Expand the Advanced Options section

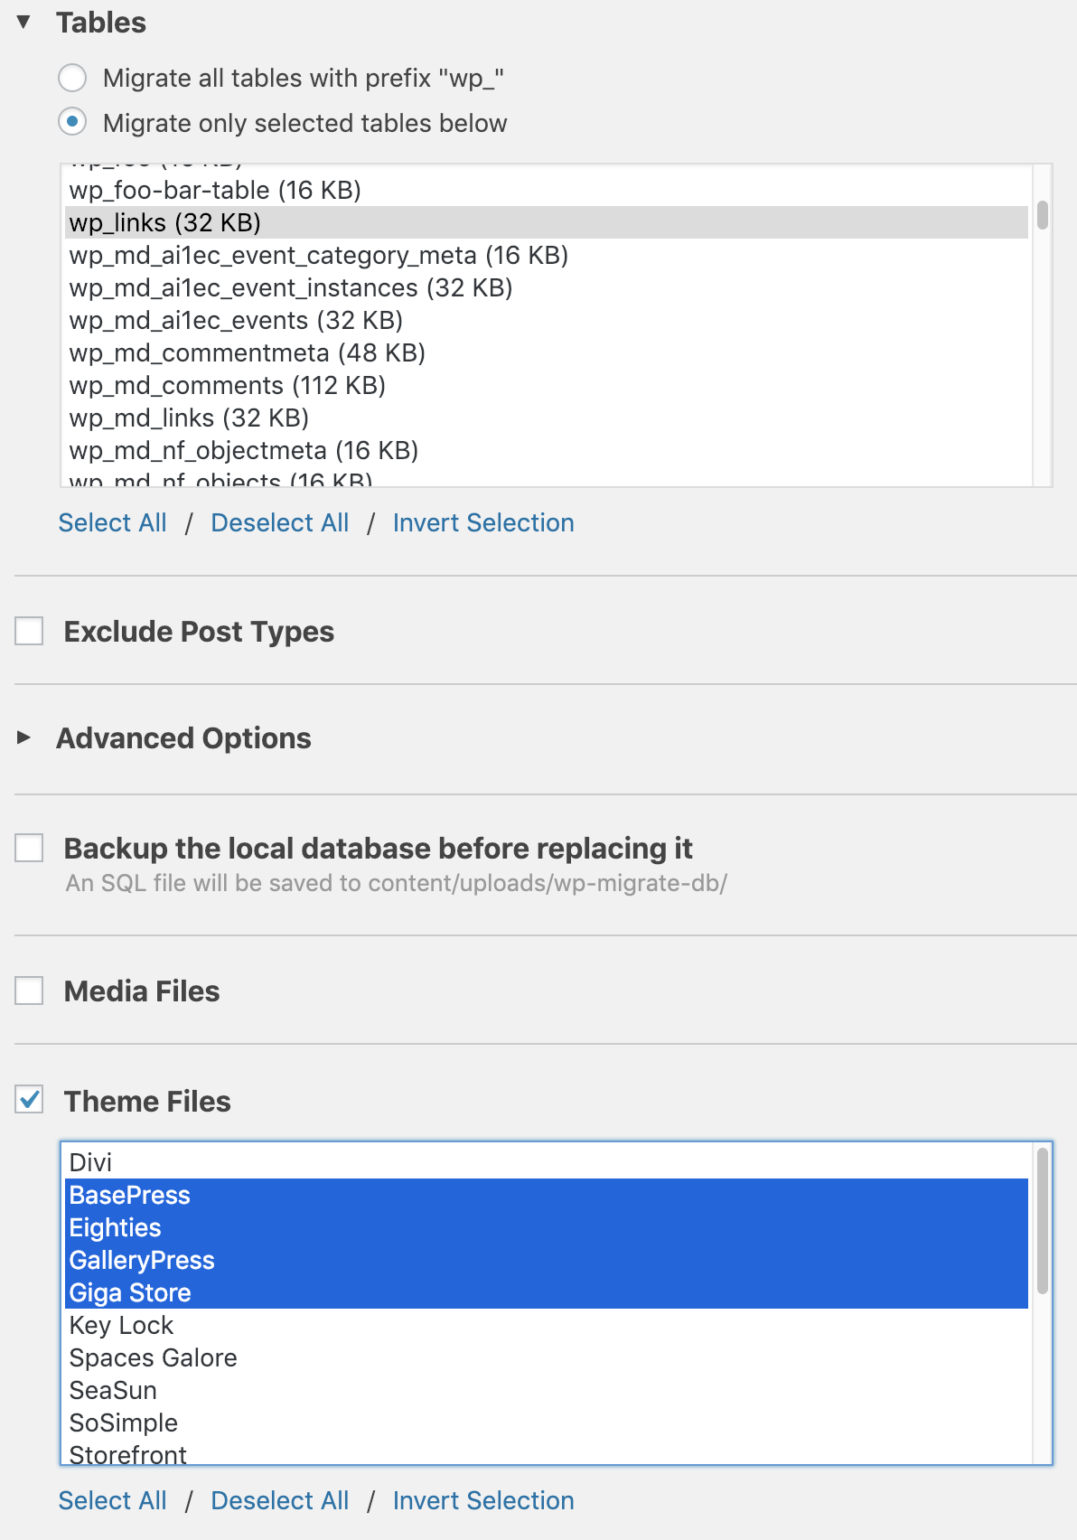pos(24,738)
